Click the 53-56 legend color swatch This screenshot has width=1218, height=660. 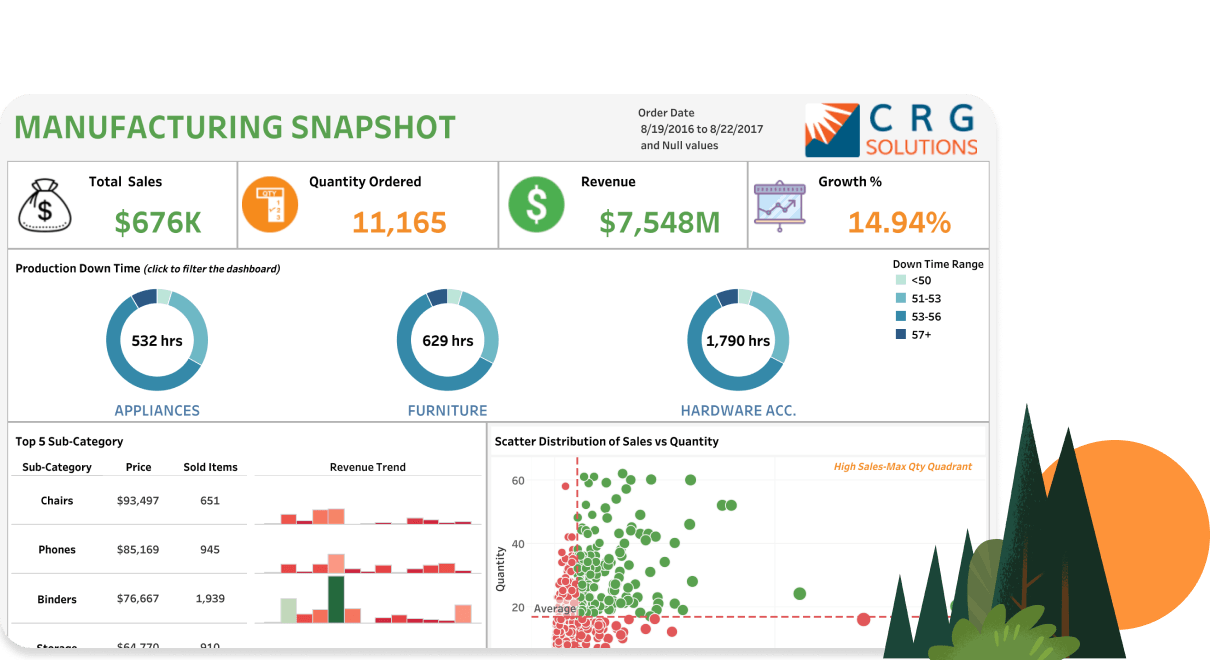900,317
